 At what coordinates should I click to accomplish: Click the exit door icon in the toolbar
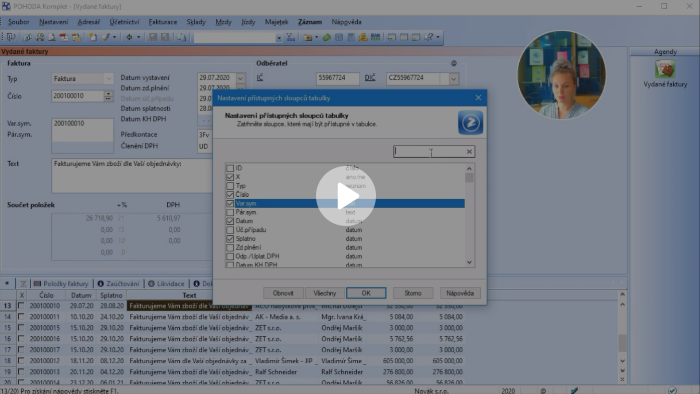(11, 37)
